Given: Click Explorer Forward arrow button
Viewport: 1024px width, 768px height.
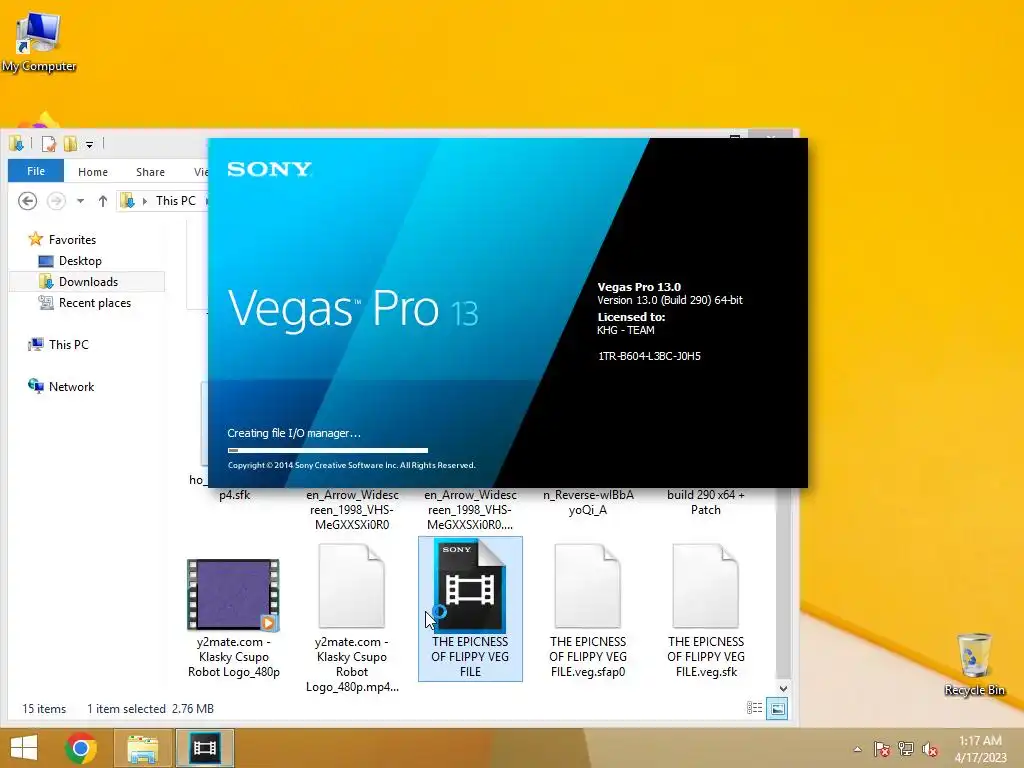Looking at the screenshot, I should [56, 200].
